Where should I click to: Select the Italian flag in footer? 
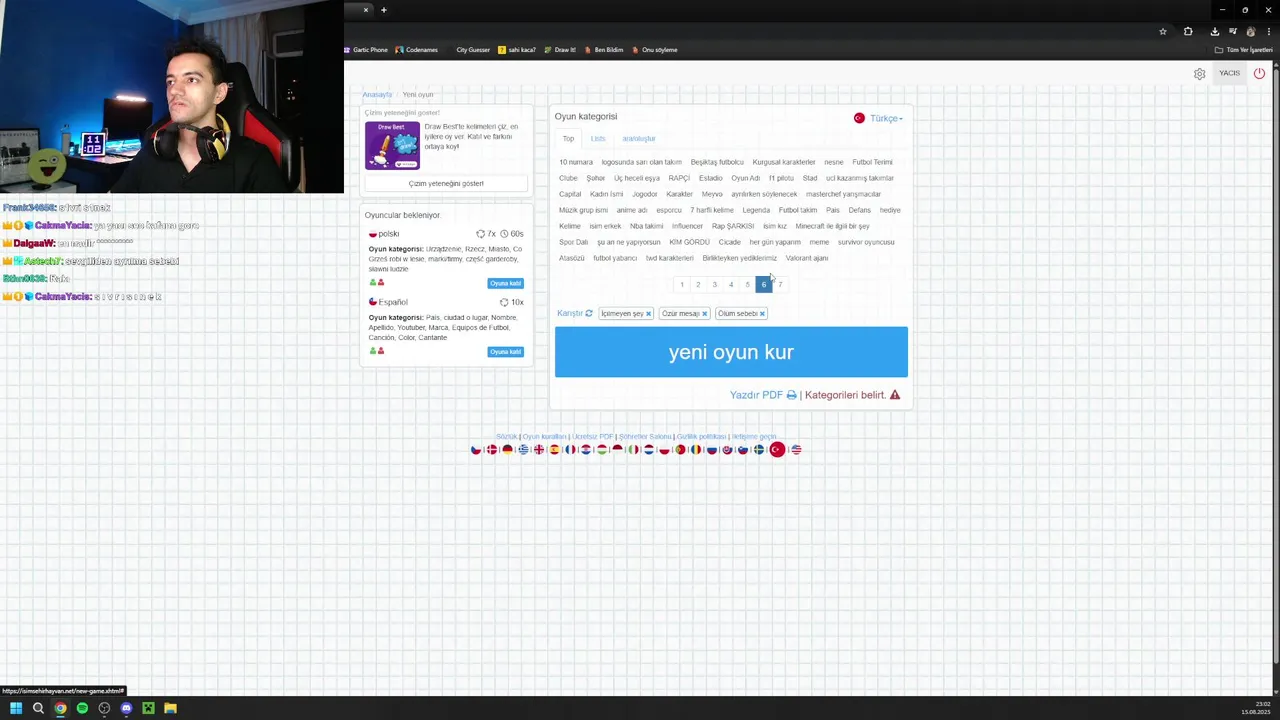(634, 450)
